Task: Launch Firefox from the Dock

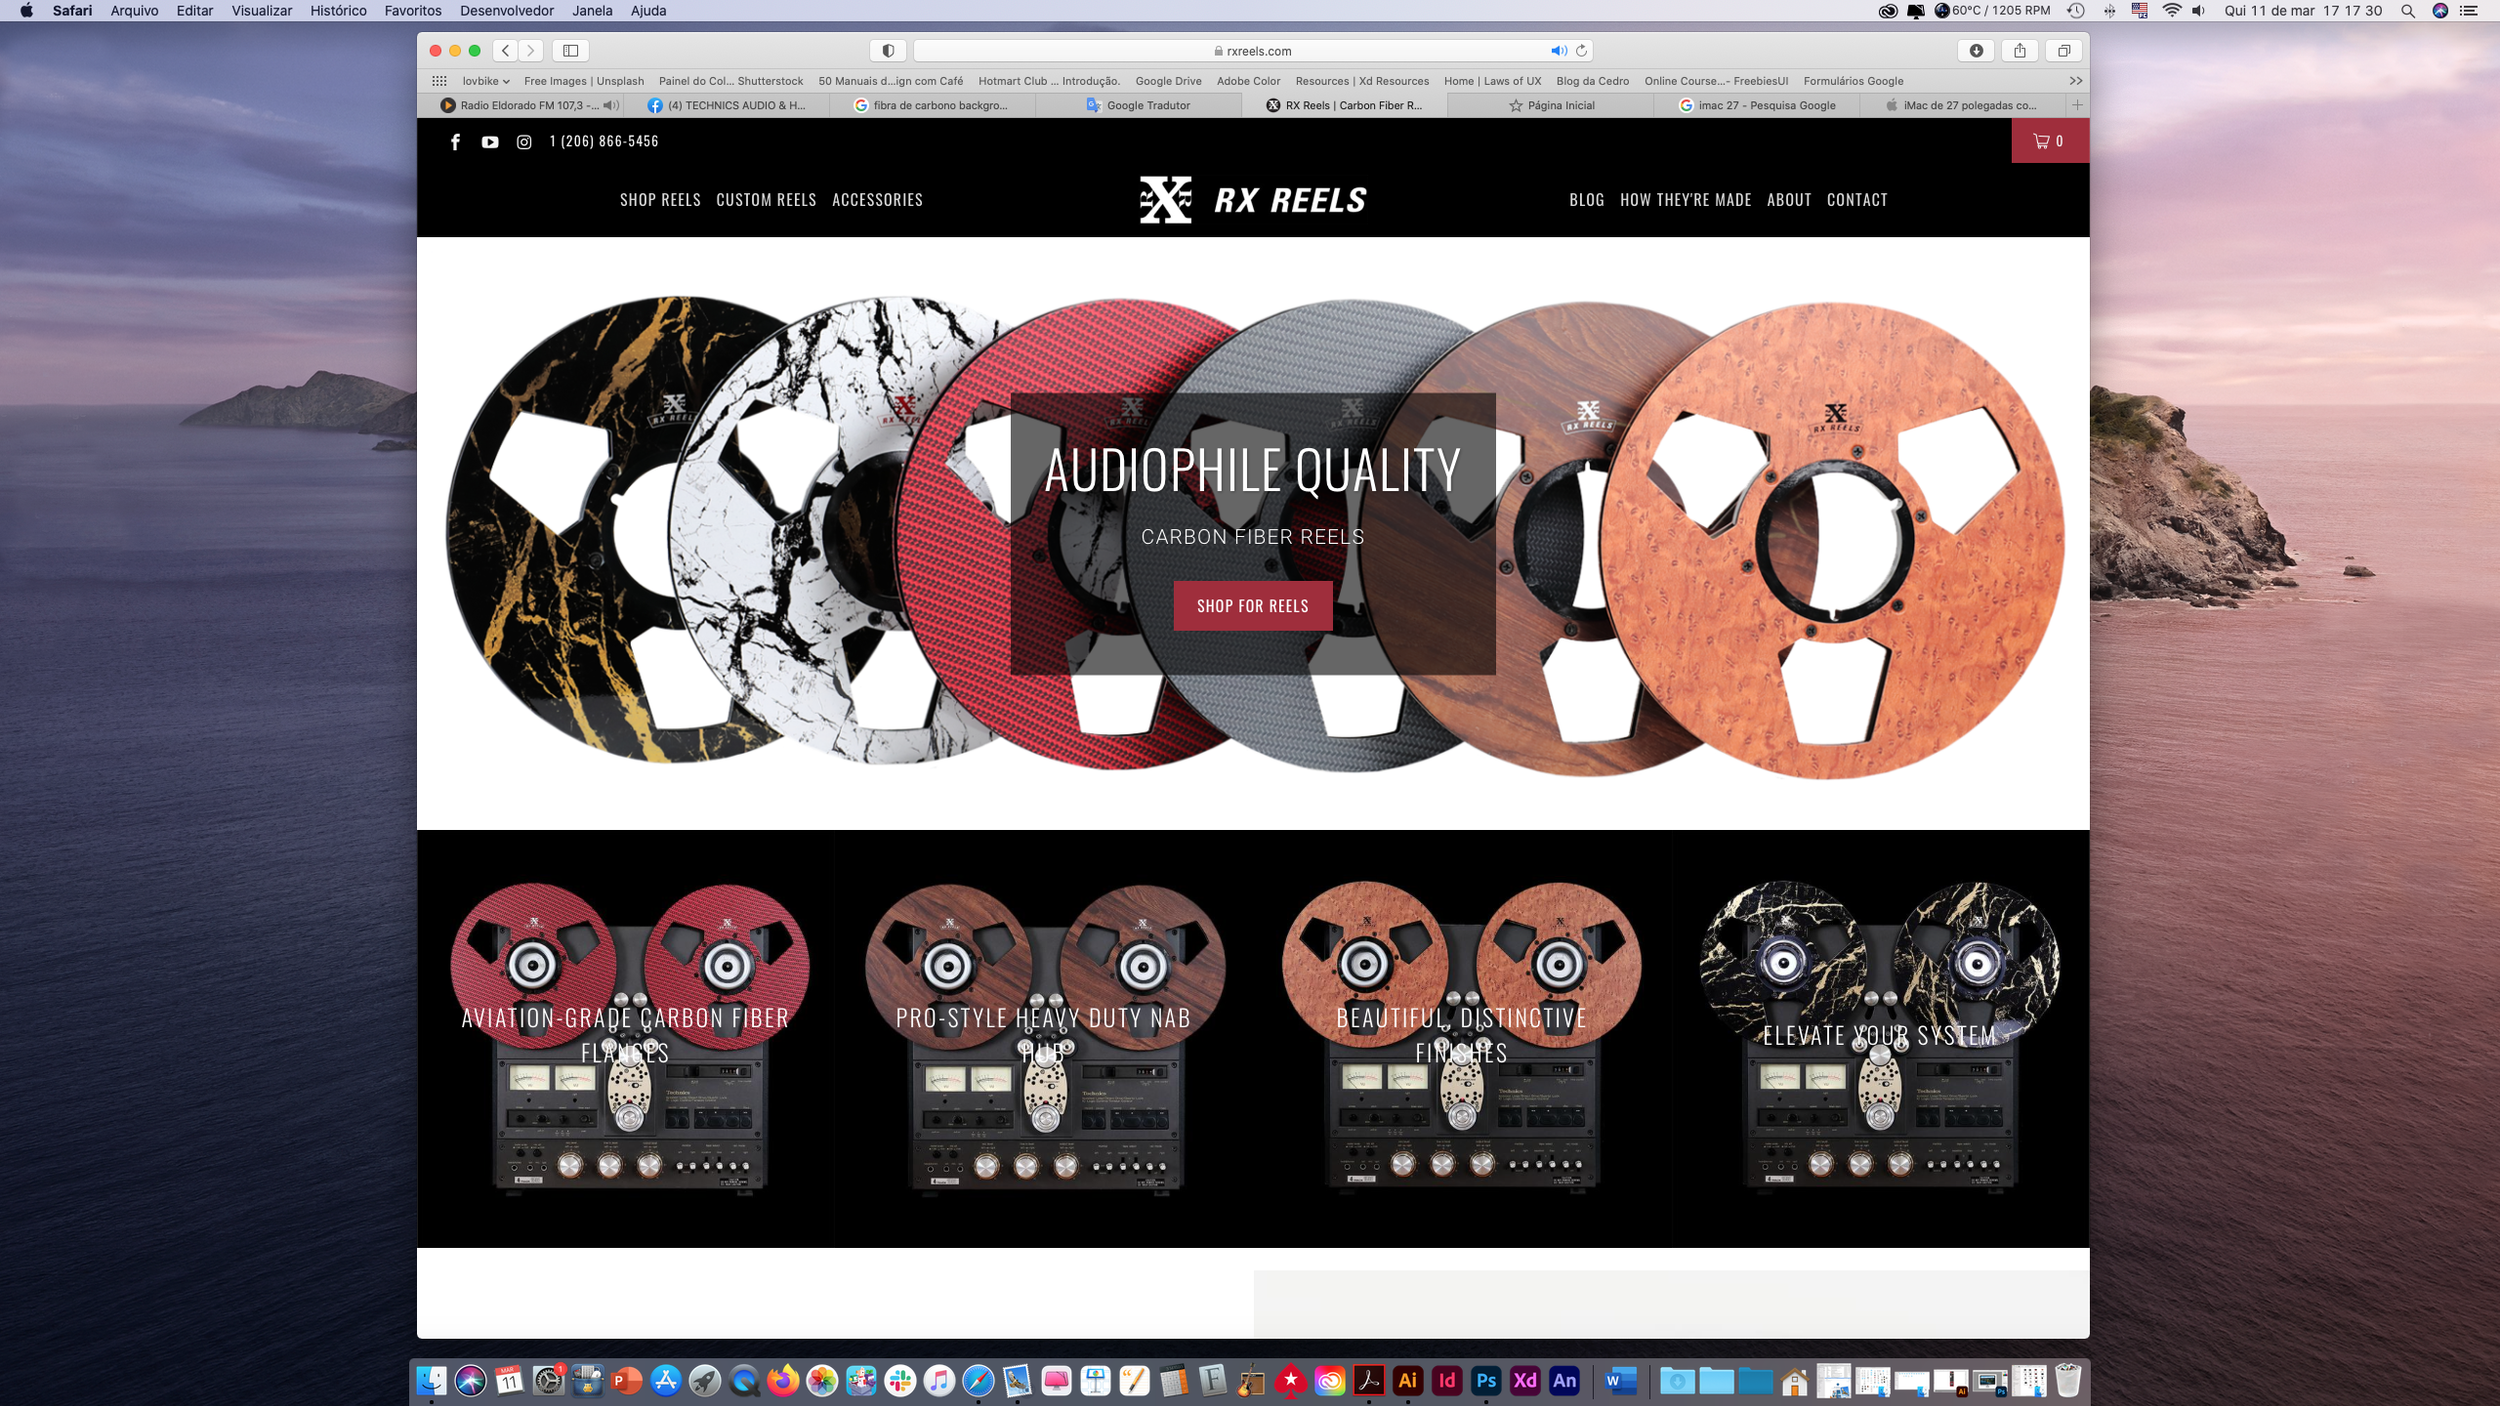Action: (x=783, y=1381)
